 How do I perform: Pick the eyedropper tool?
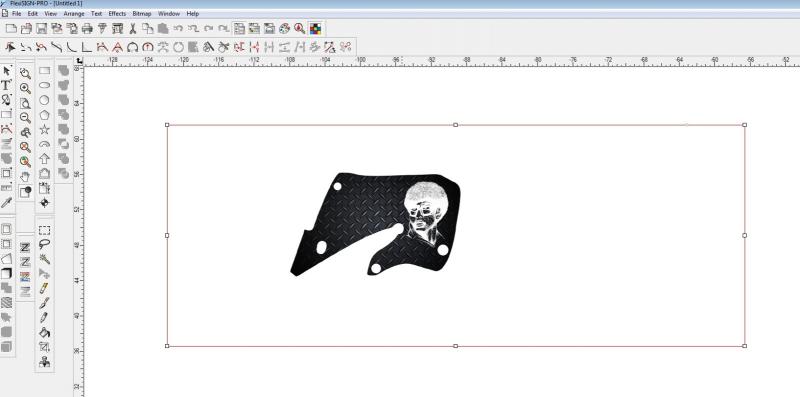[x=6, y=203]
